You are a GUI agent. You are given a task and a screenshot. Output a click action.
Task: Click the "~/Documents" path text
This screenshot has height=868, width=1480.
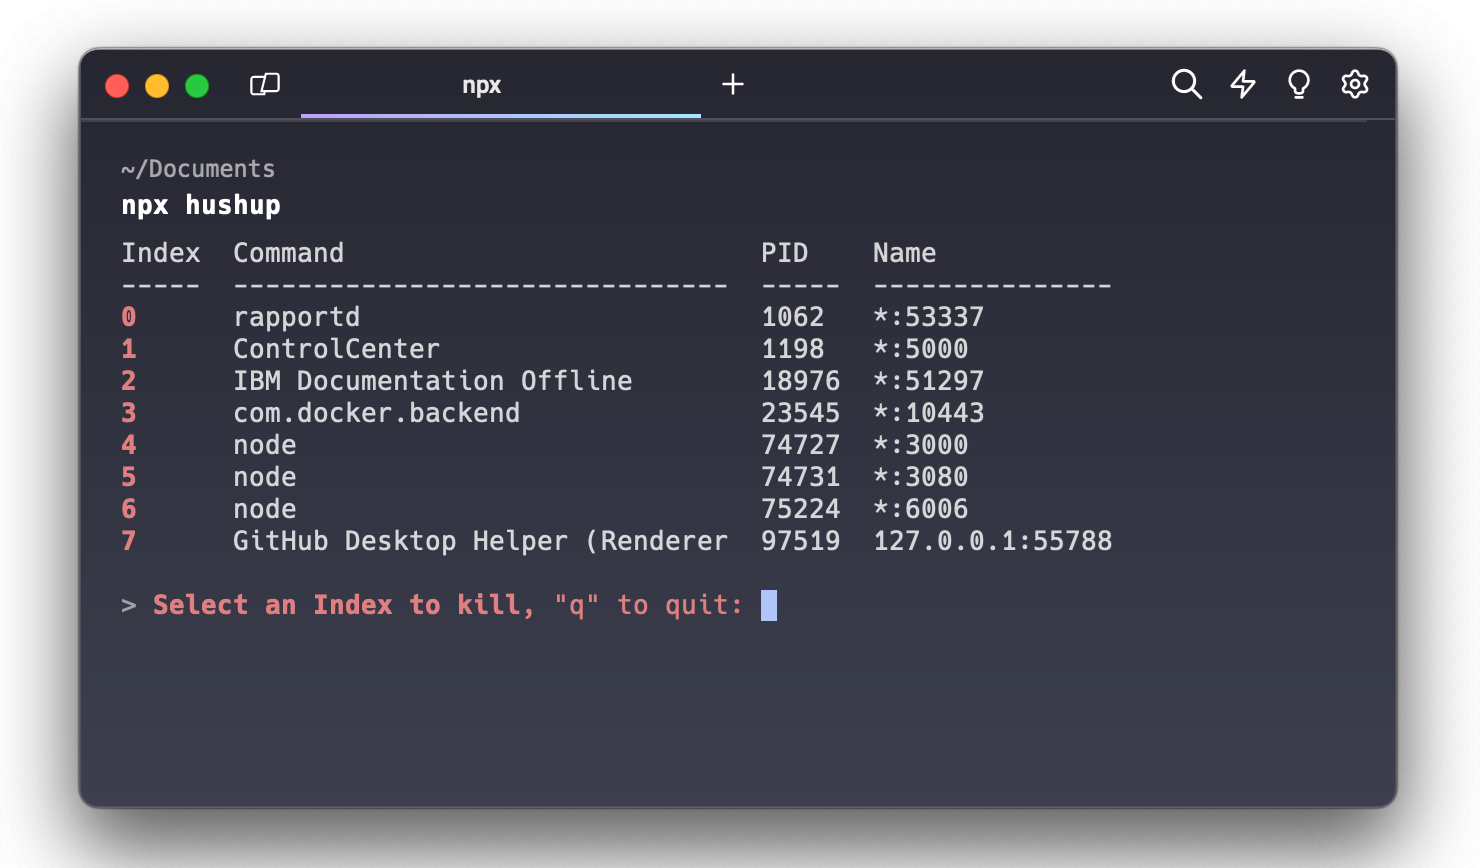click(198, 169)
